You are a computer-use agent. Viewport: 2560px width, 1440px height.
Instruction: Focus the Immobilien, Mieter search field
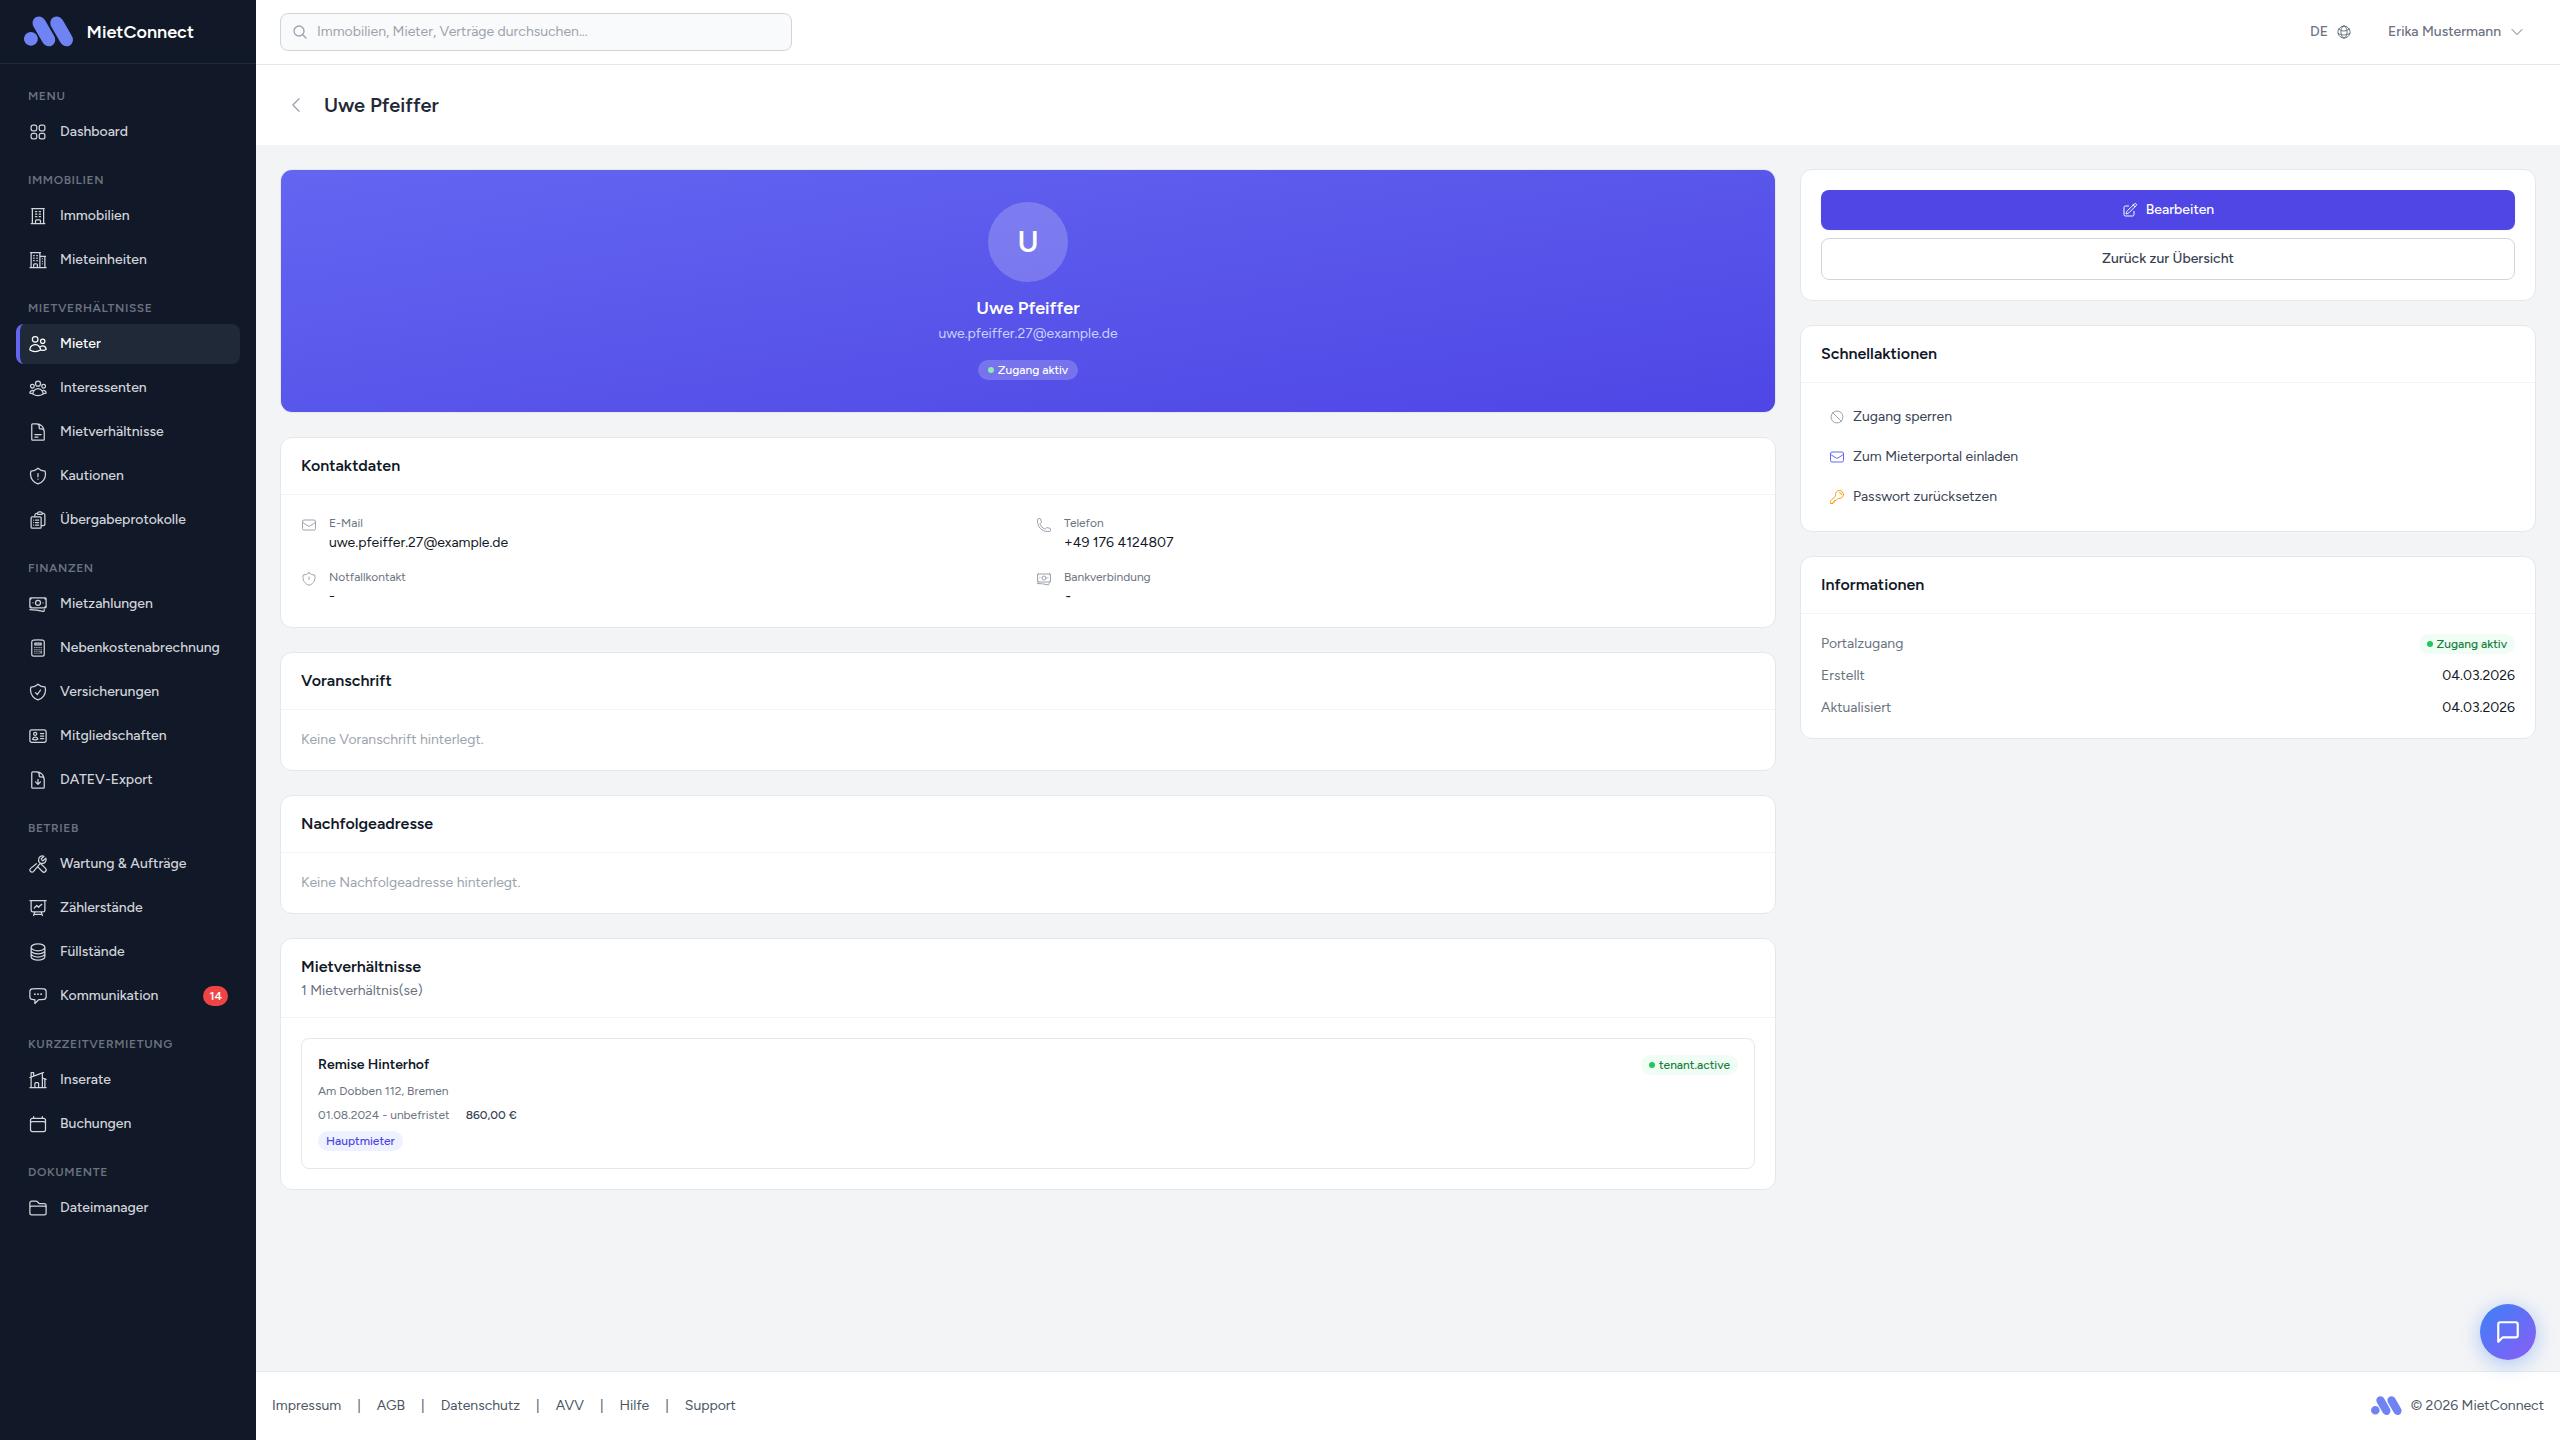[536, 32]
